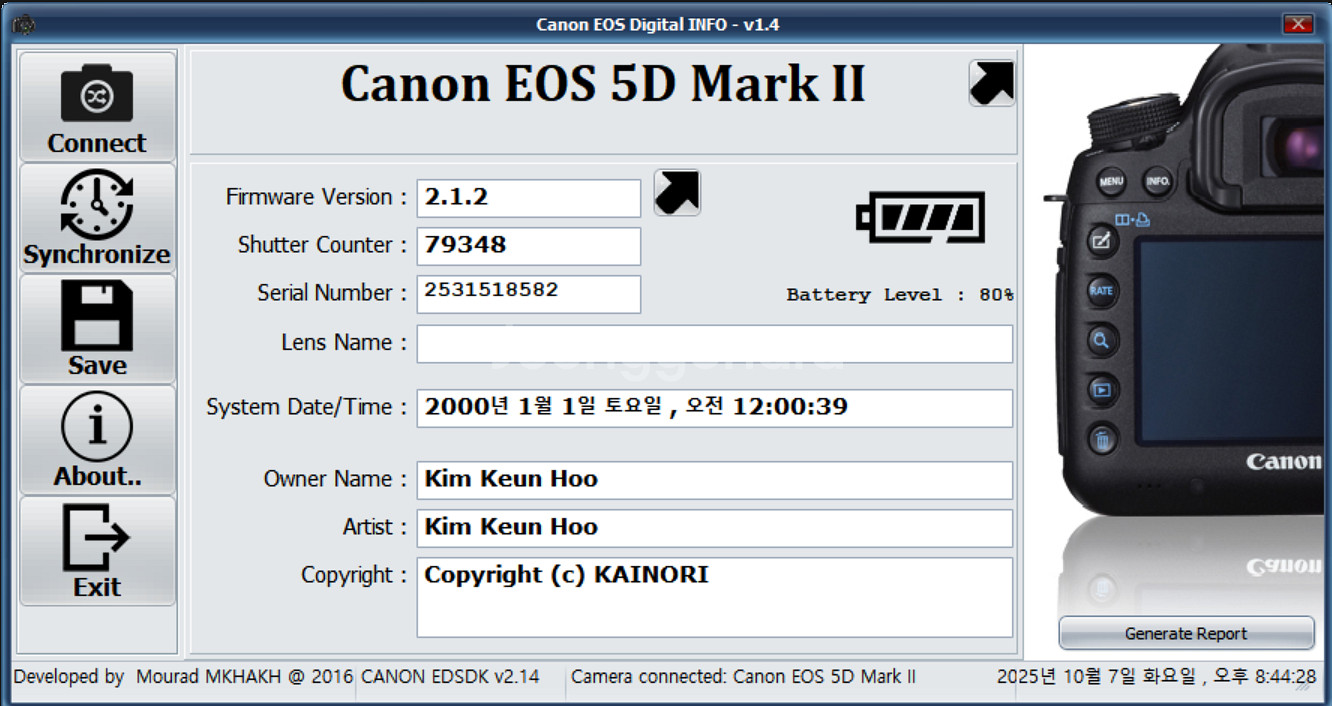Viewport: 1332px width, 706px height.
Task: Click the app icon in title bar
Action: coord(23,24)
